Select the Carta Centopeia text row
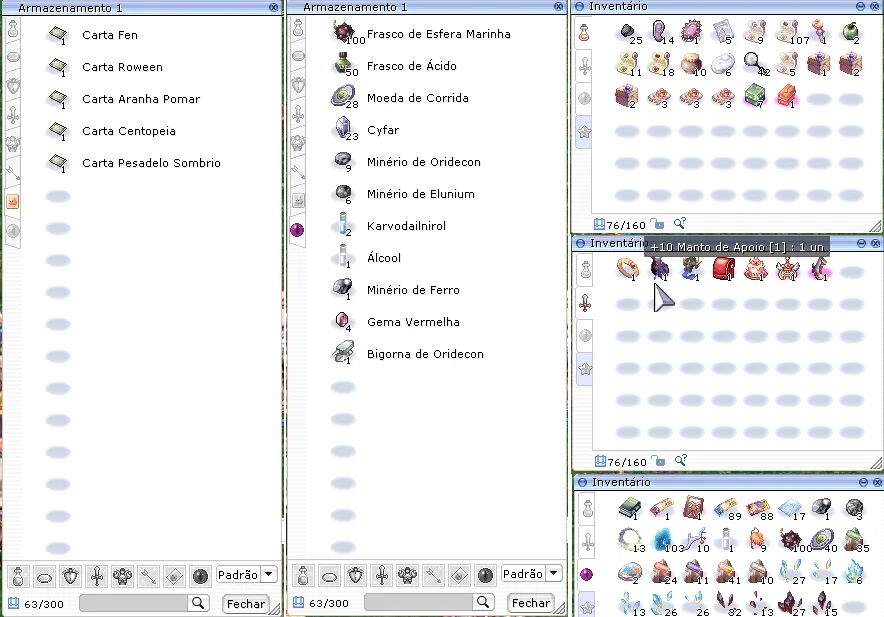This screenshot has height=617, width=884. [129, 131]
